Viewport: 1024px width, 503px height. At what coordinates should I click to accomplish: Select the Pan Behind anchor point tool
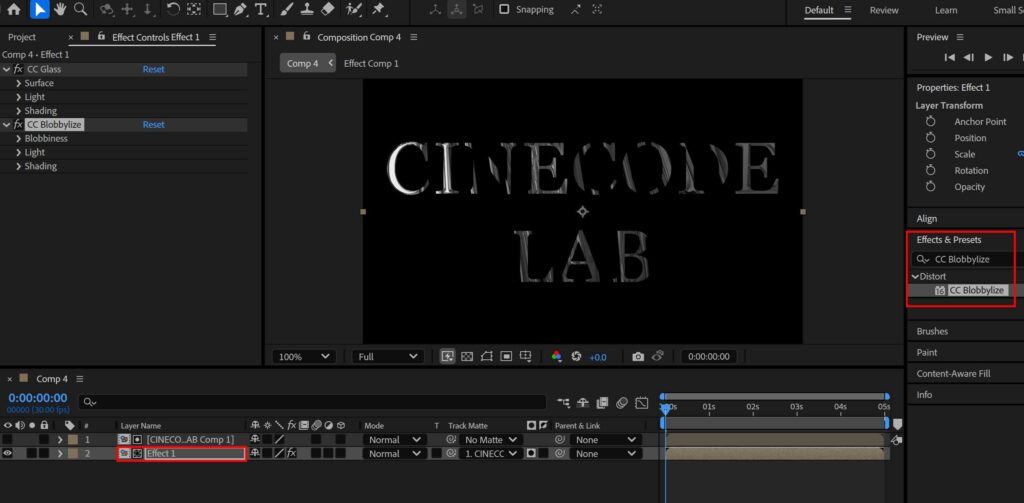coord(194,9)
